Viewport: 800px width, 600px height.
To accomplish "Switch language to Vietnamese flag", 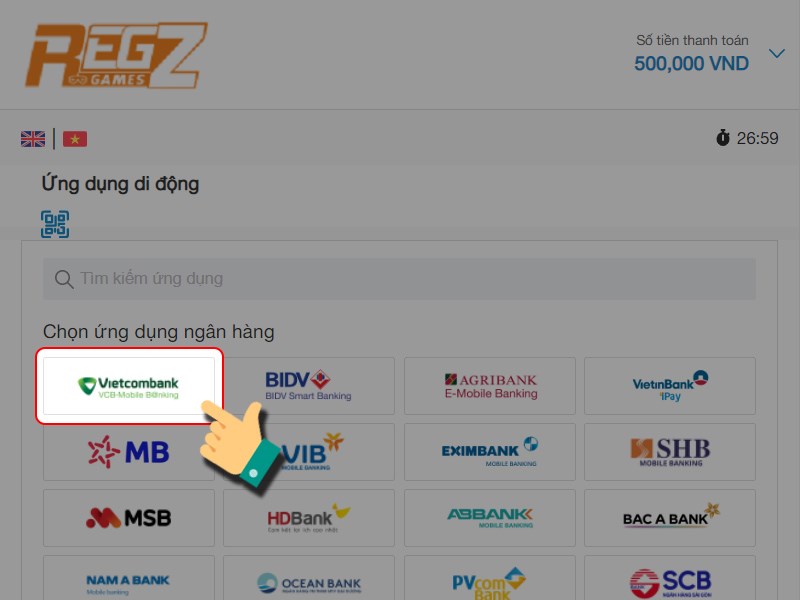I will coord(75,139).
